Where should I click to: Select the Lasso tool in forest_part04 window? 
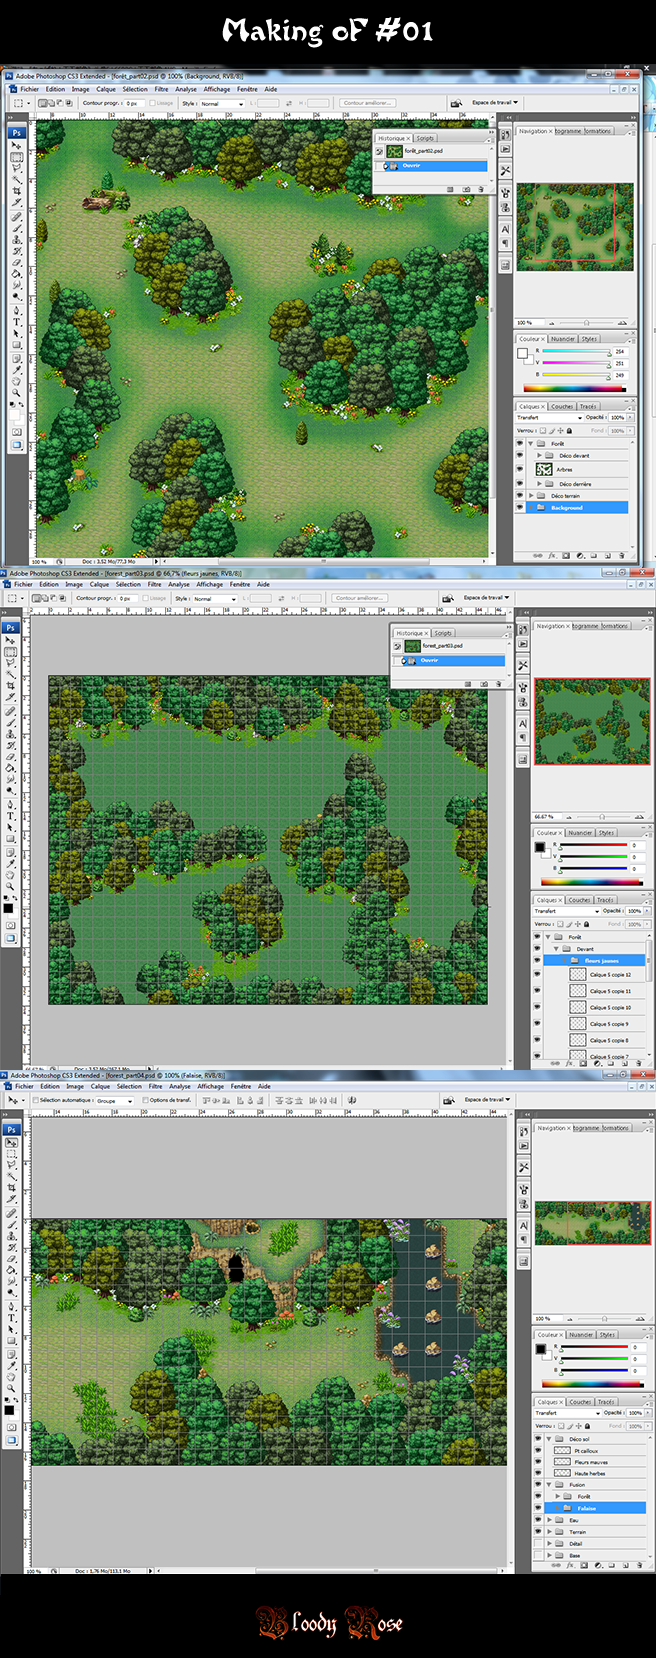point(11,1165)
